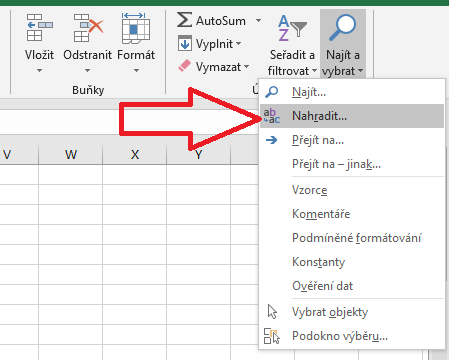This screenshot has width=449, height=360.
Task: Click the Formát text label
Action: coord(136,55)
